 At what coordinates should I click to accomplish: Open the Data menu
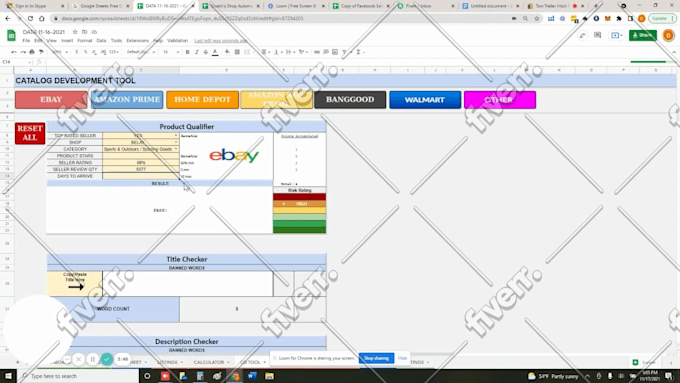(101, 41)
